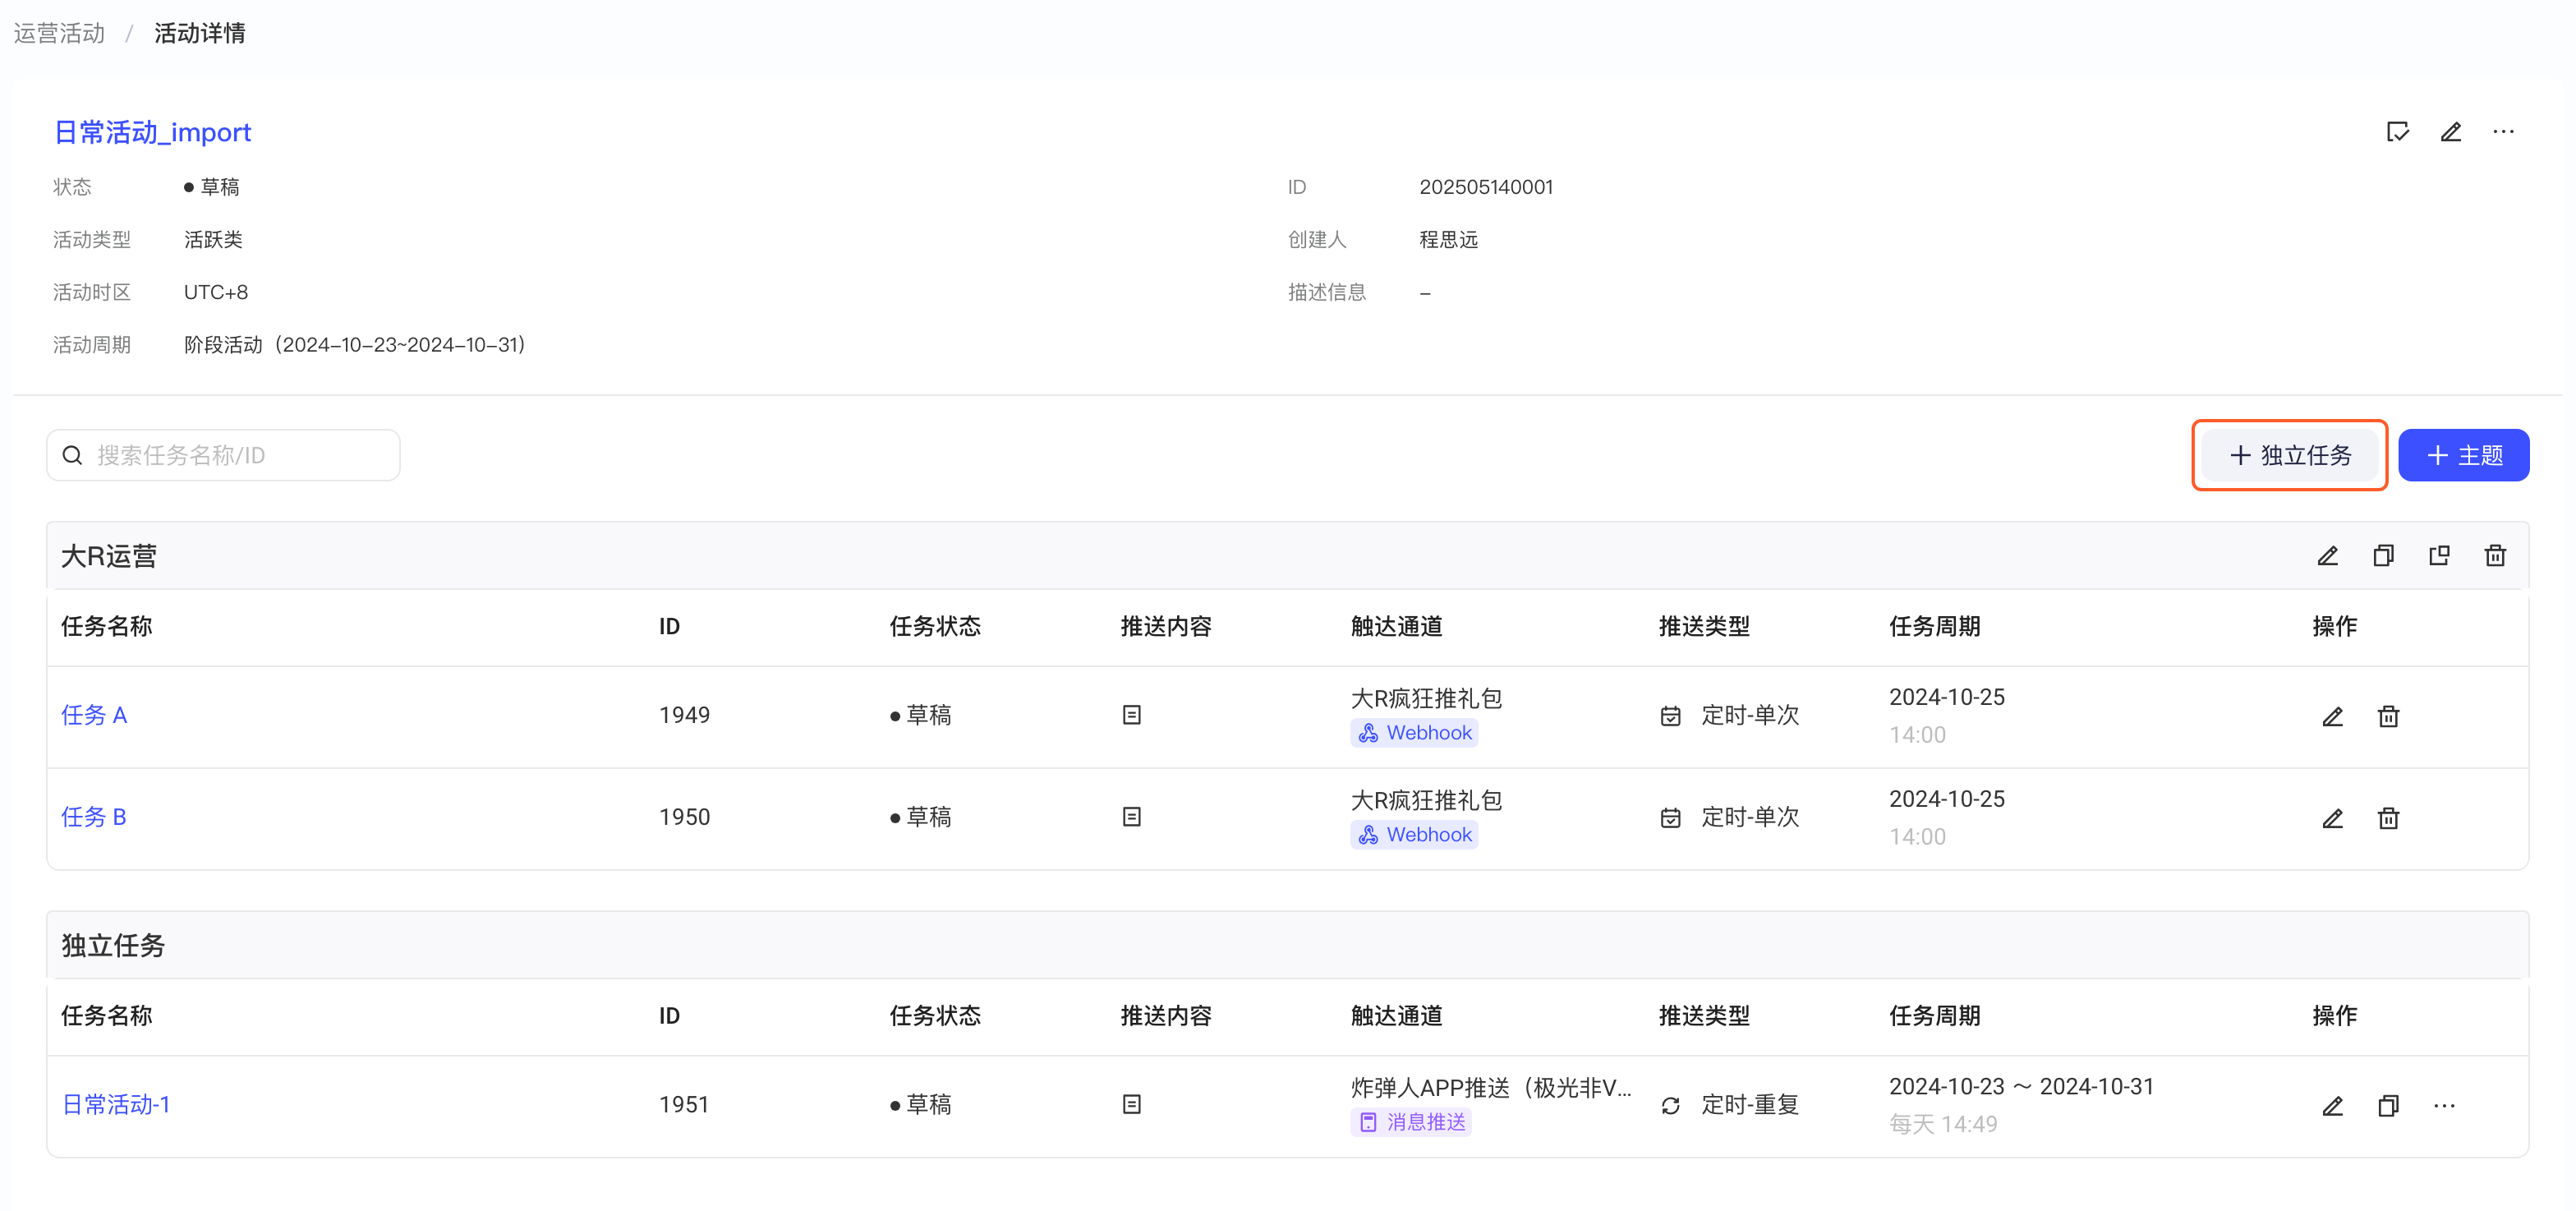Delete 任务 A with the trash icon

pyautogui.click(x=2388, y=716)
